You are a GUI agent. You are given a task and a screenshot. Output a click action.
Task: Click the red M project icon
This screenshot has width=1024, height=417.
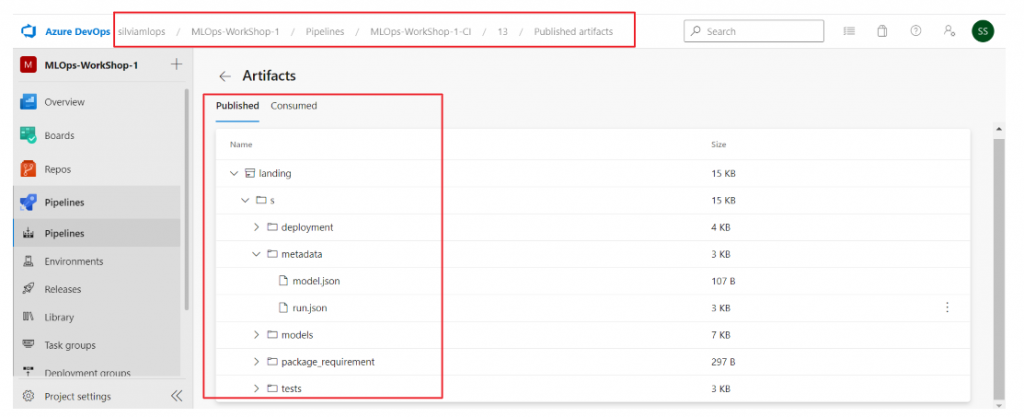click(28, 65)
